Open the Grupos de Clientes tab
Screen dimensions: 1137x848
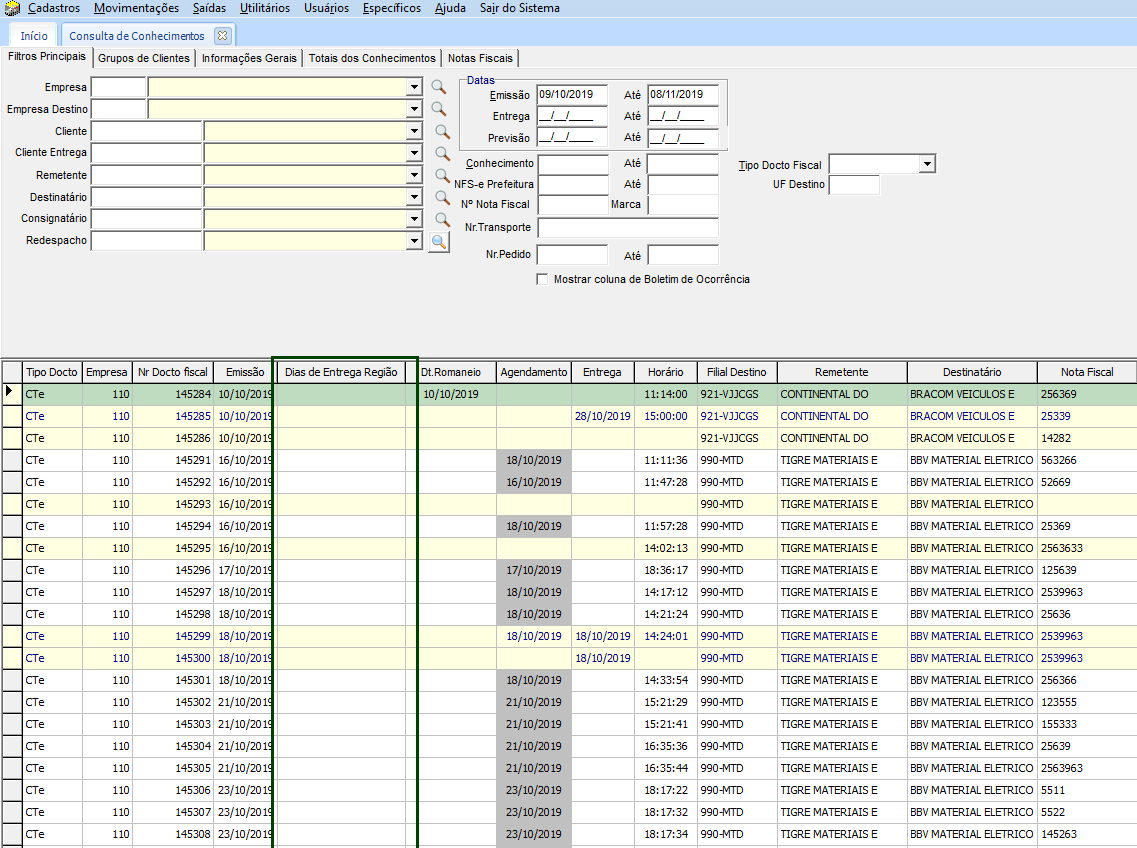click(144, 58)
